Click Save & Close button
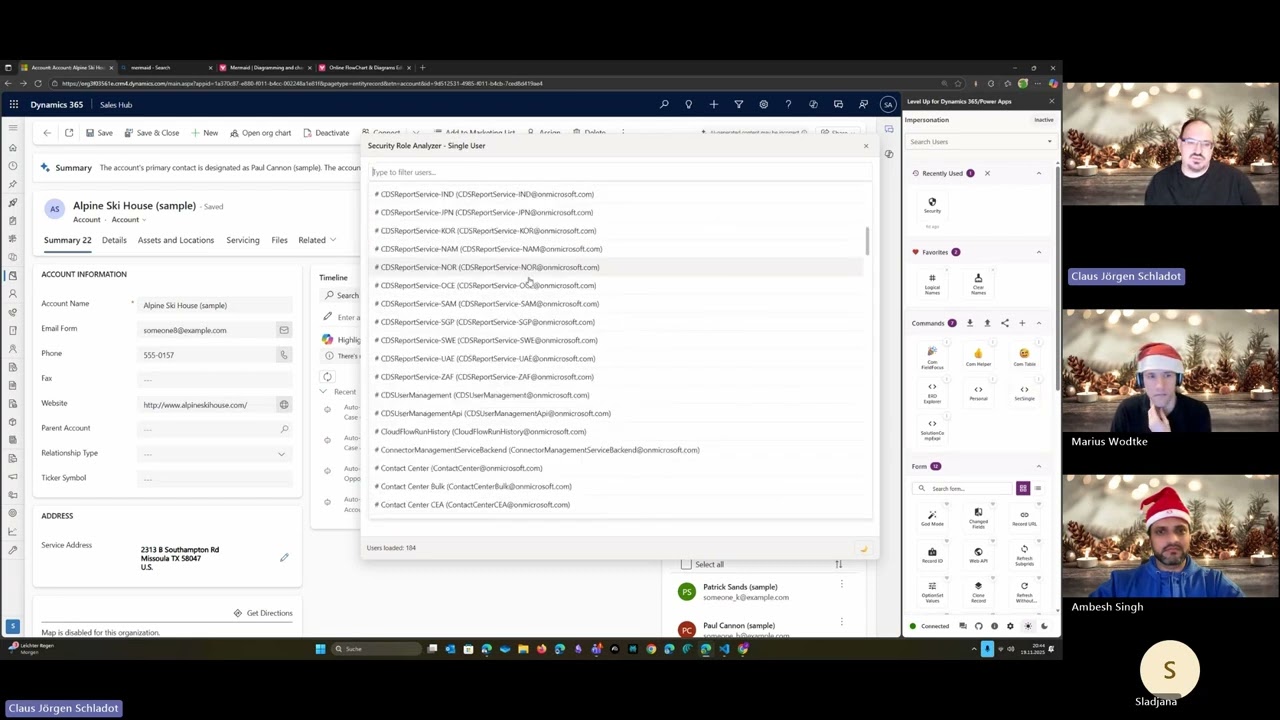 click(150, 133)
